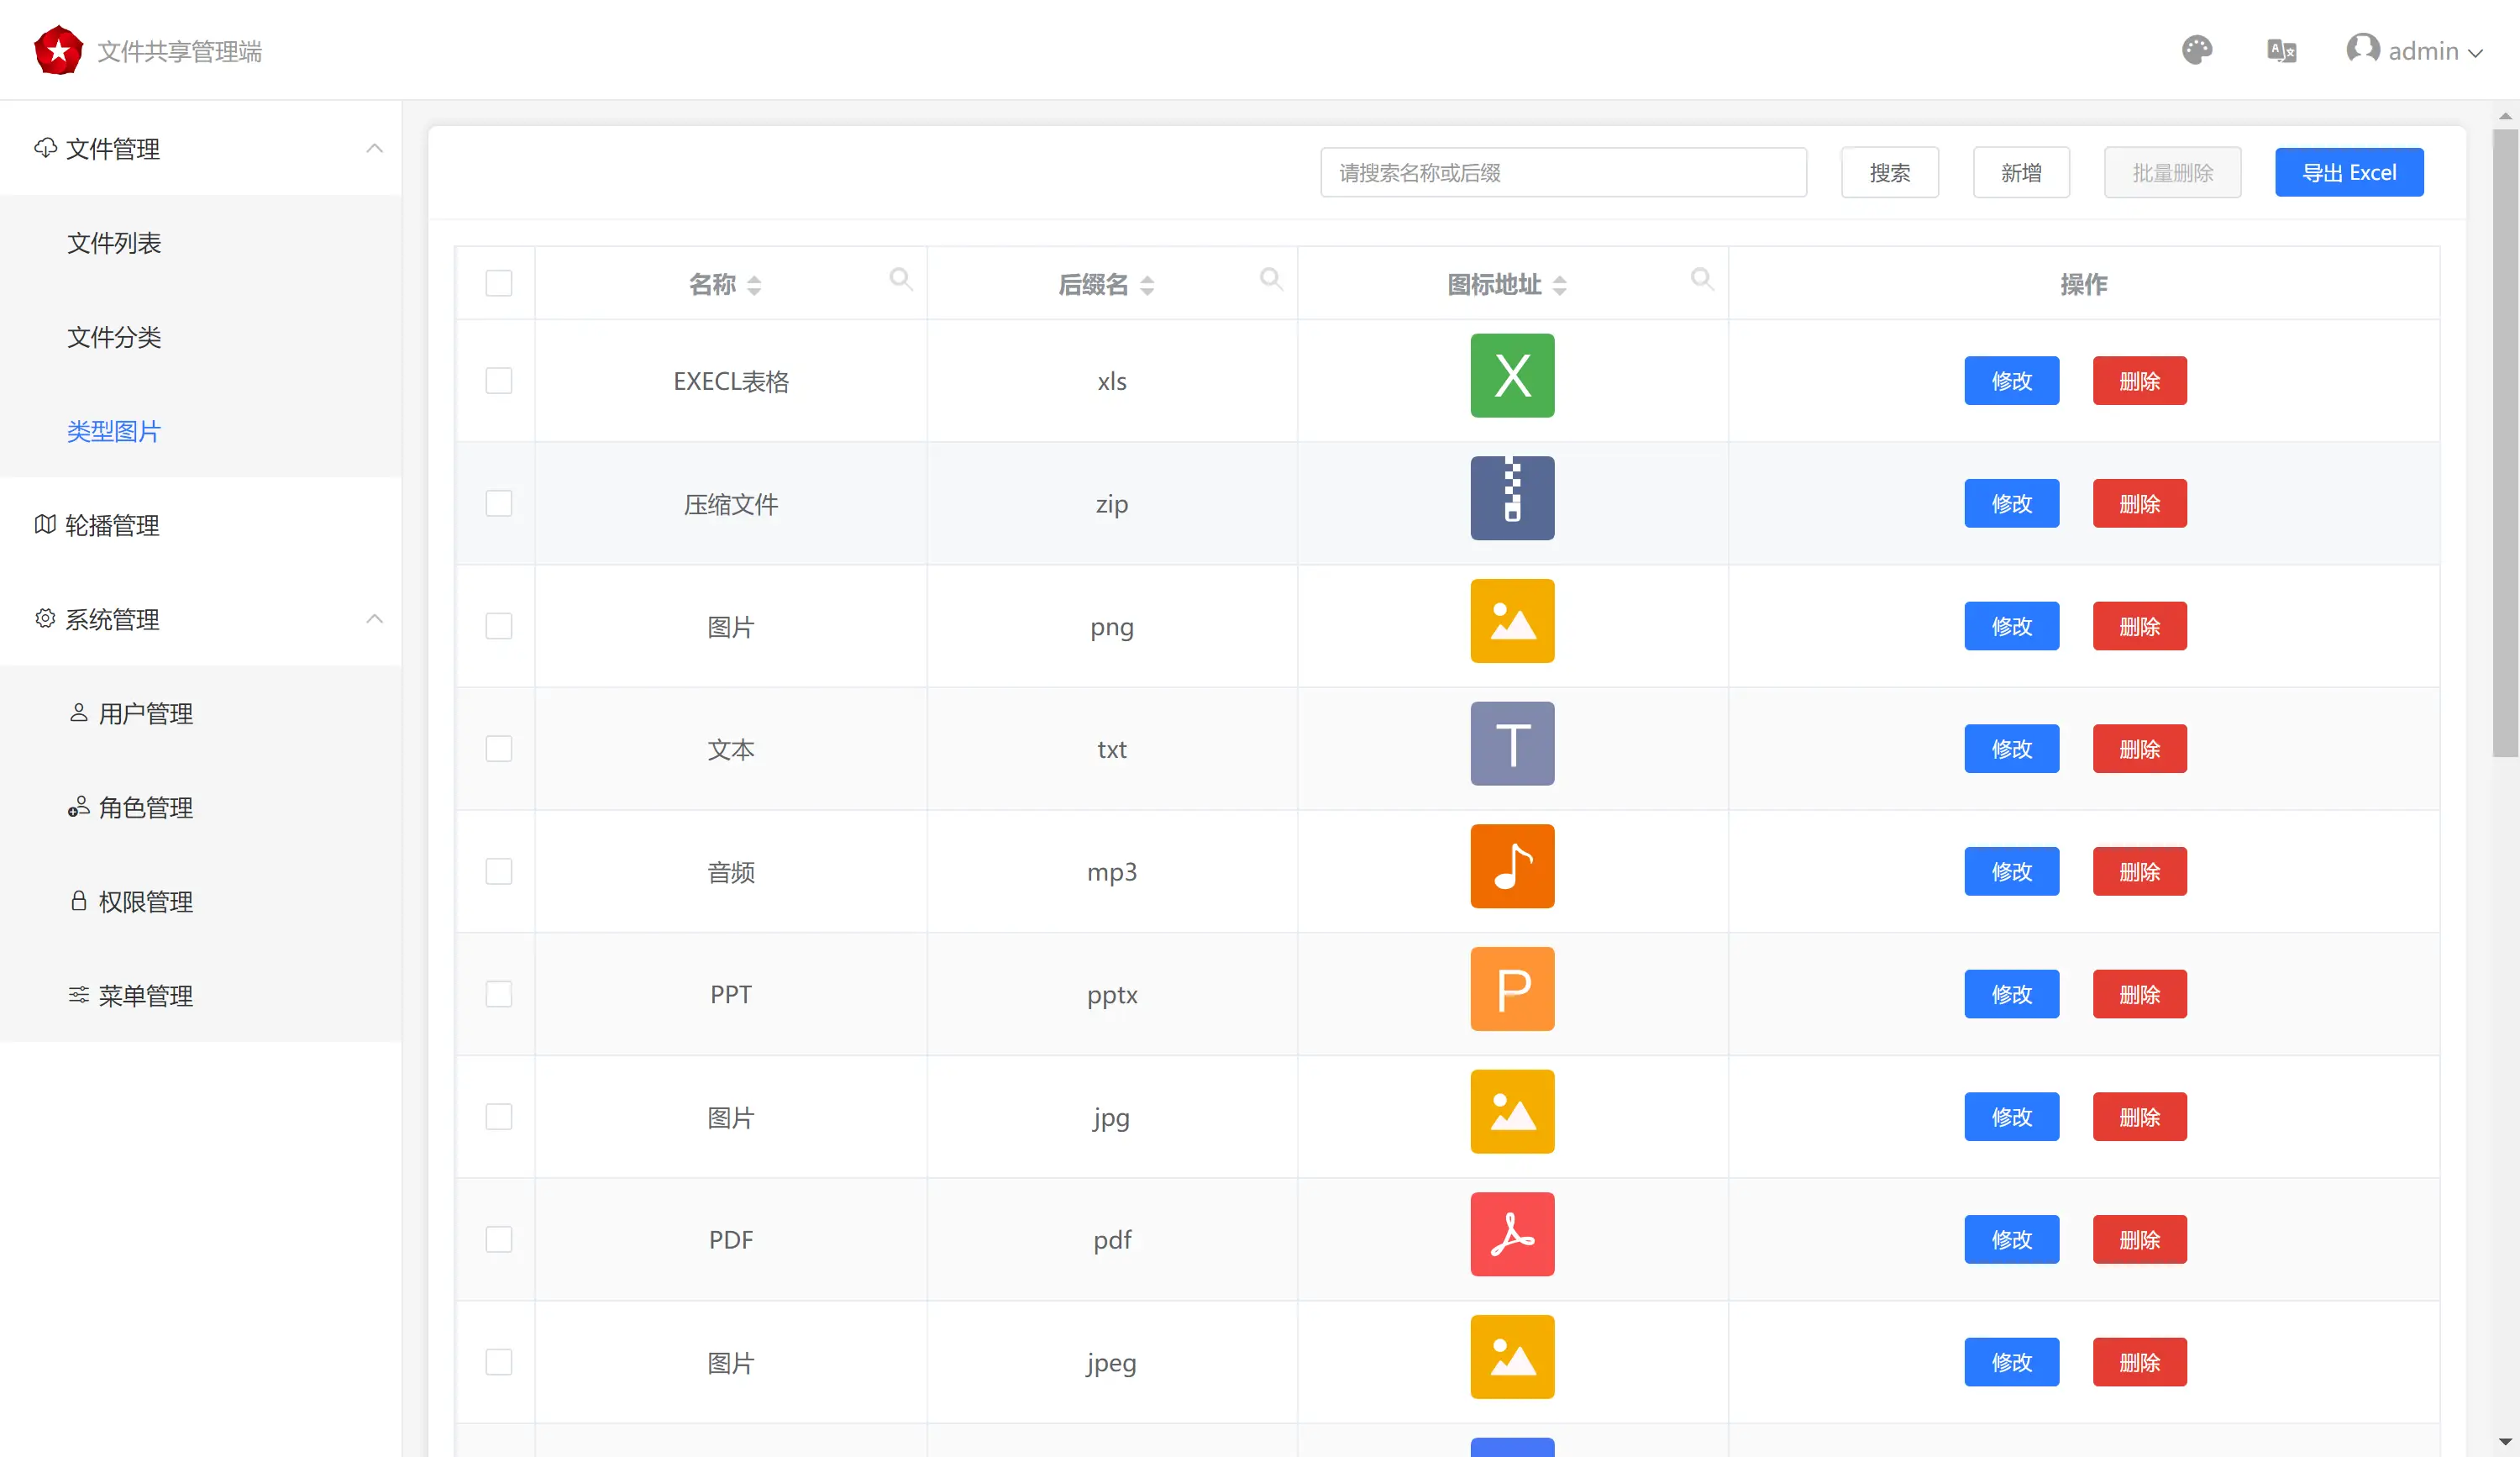Check the PPT pptx row checkbox
The height and width of the screenshot is (1457, 2520).
pyautogui.click(x=498, y=994)
